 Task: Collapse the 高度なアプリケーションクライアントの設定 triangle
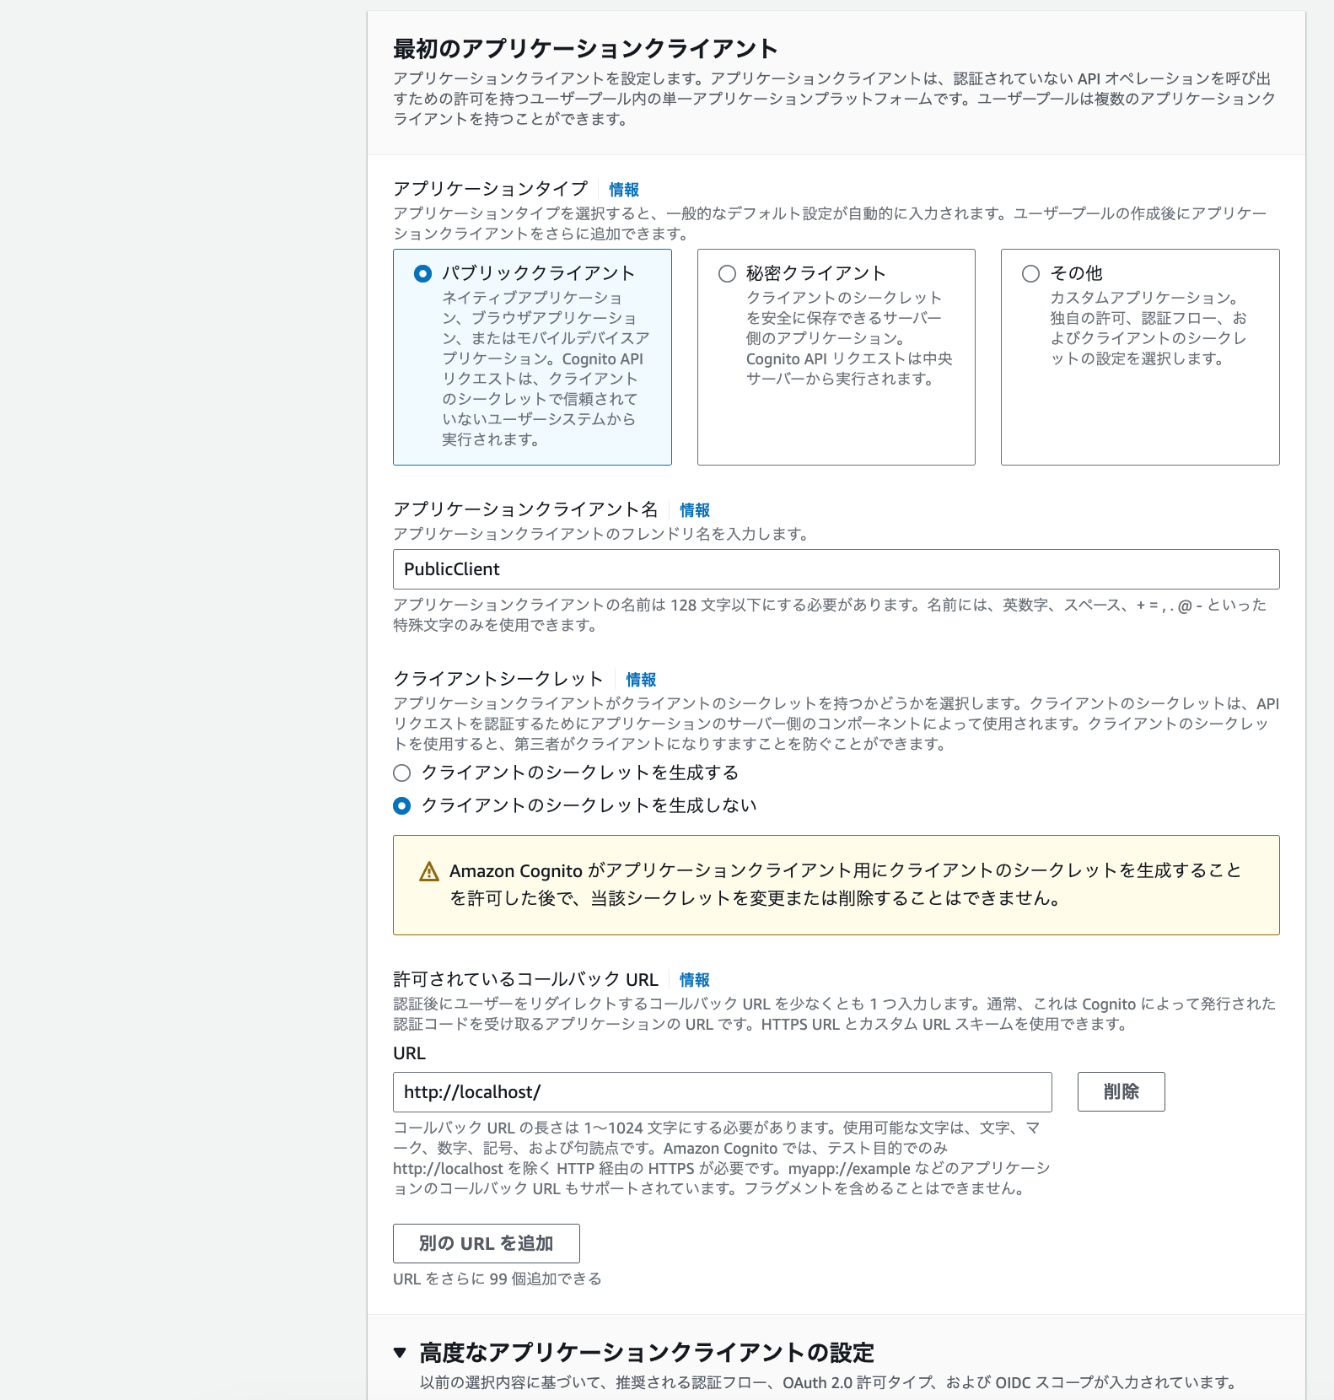[x=400, y=1353]
